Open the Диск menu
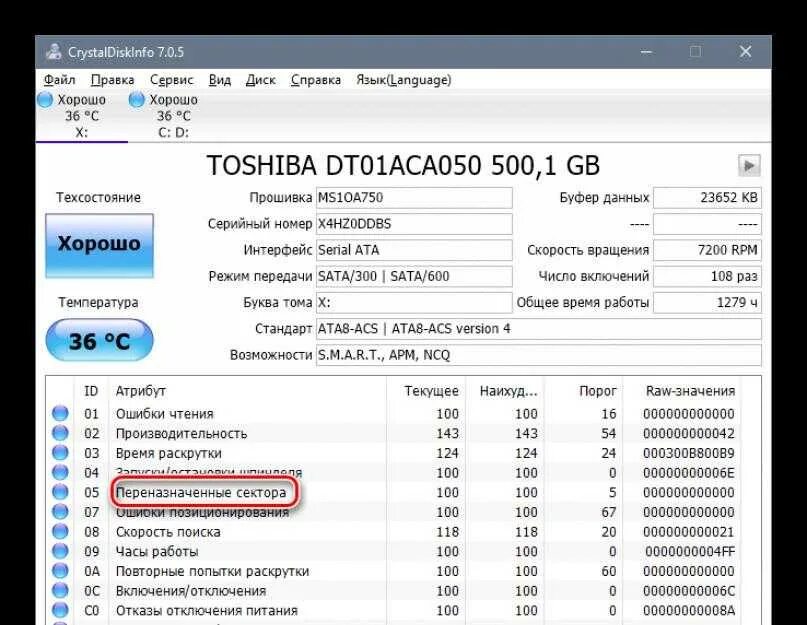 point(260,80)
